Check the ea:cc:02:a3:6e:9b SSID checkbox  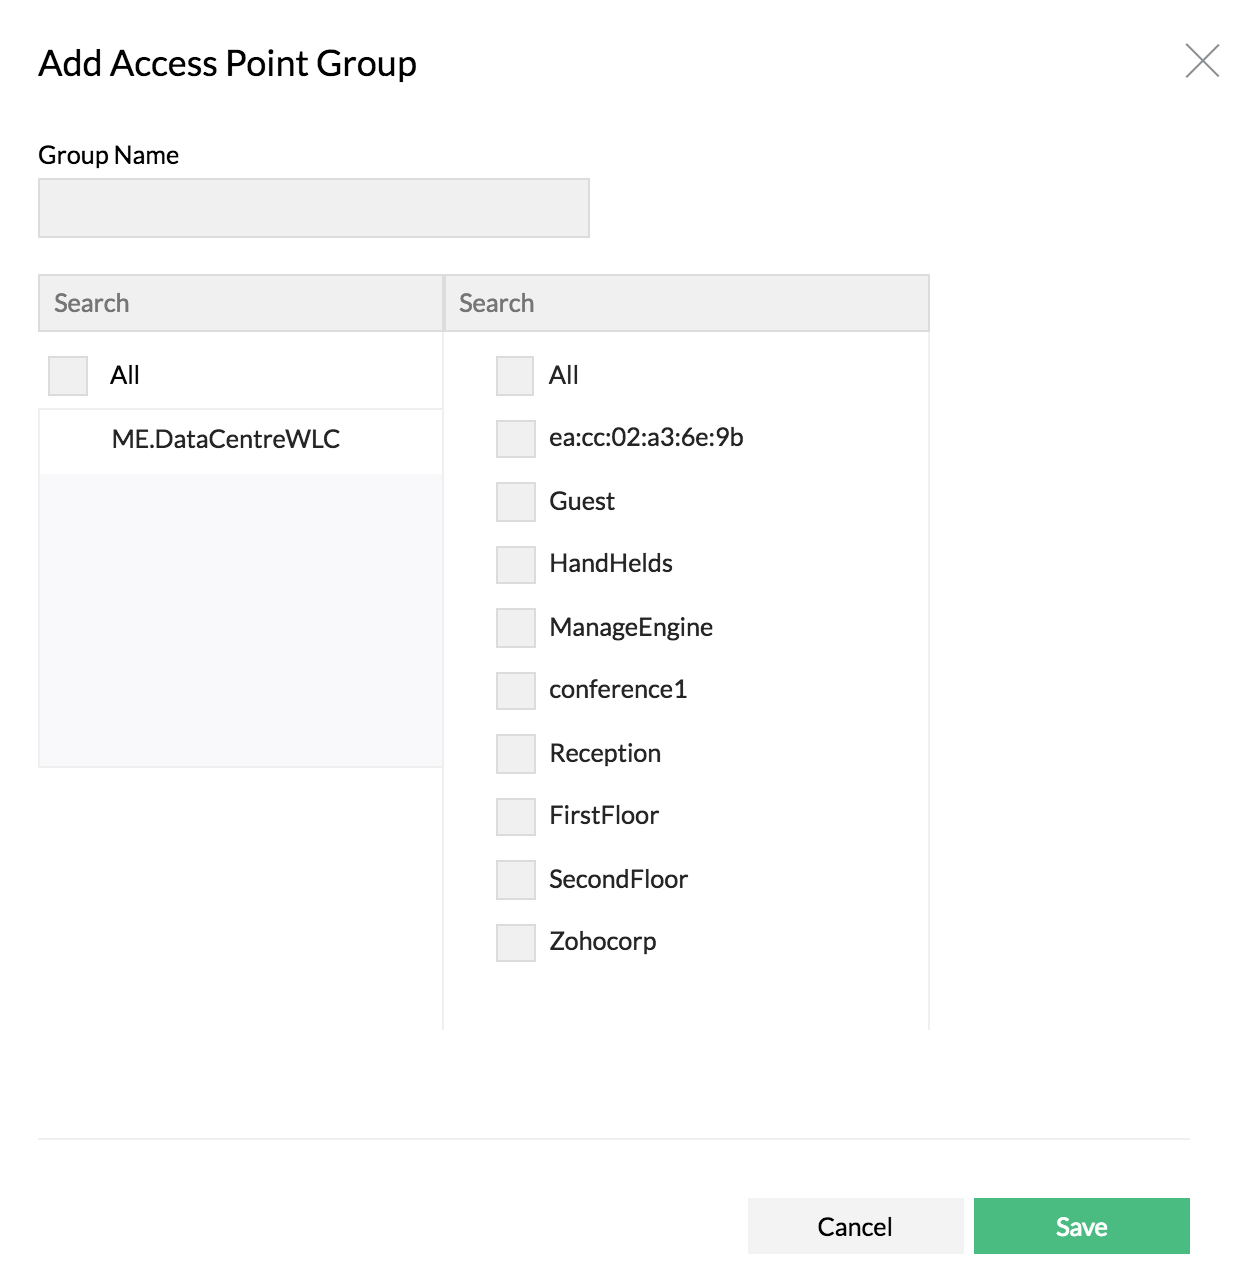coord(515,438)
